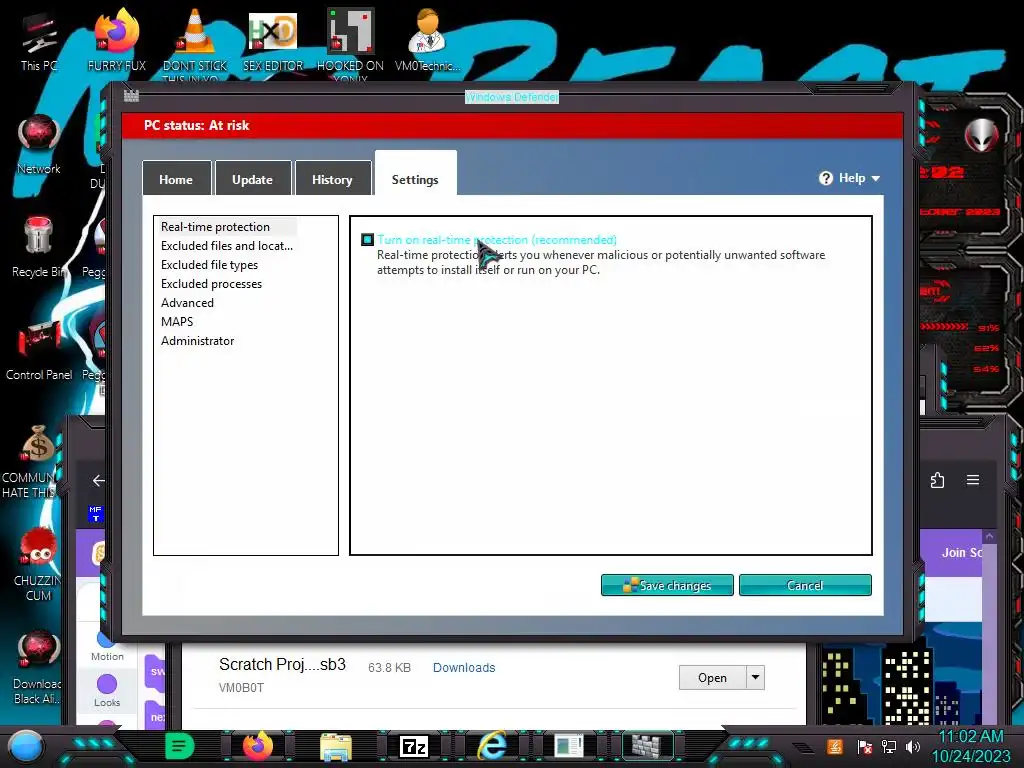Open the This PC desktop icon
The width and height of the screenshot is (1024, 768).
click(39, 40)
